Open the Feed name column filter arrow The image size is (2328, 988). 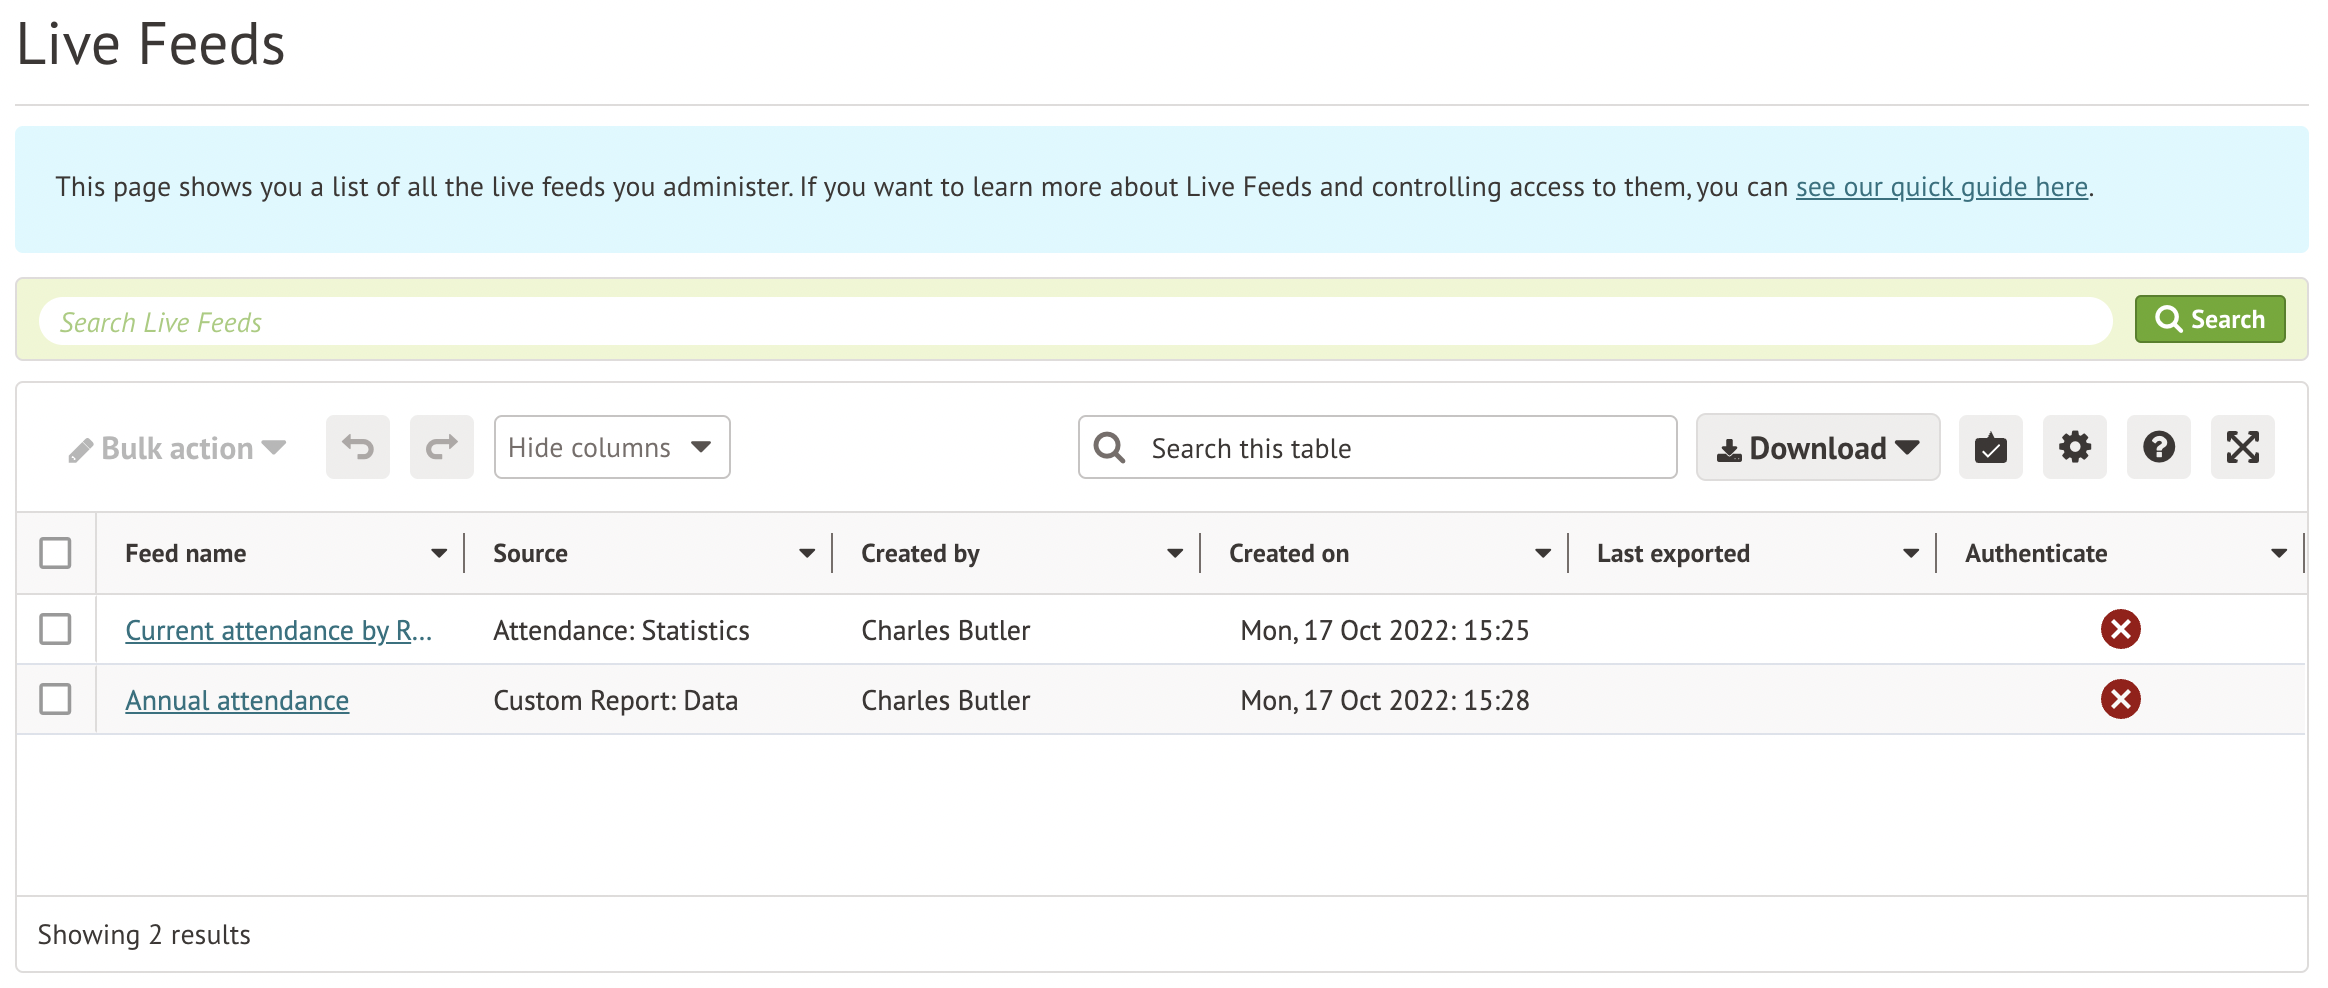pyautogui.click(x=438, y=552)
